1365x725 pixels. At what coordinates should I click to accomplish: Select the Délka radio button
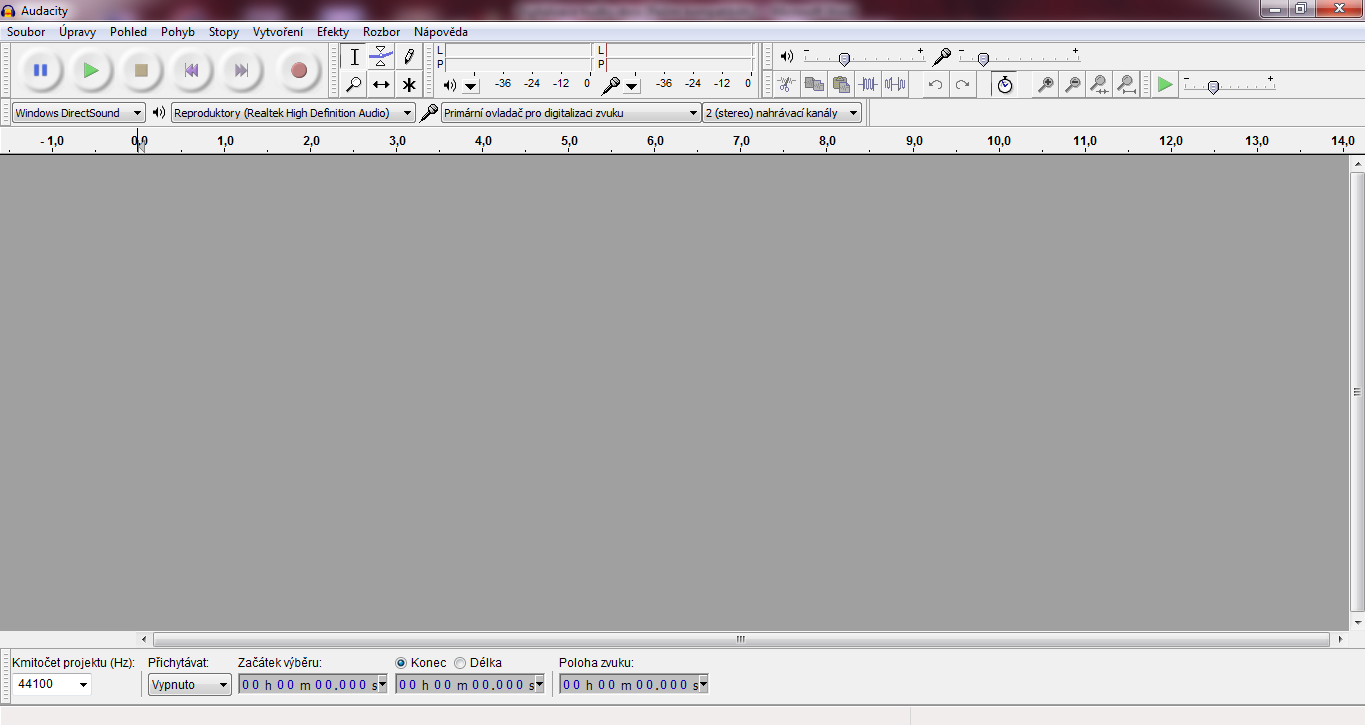[x=460, y=662]
